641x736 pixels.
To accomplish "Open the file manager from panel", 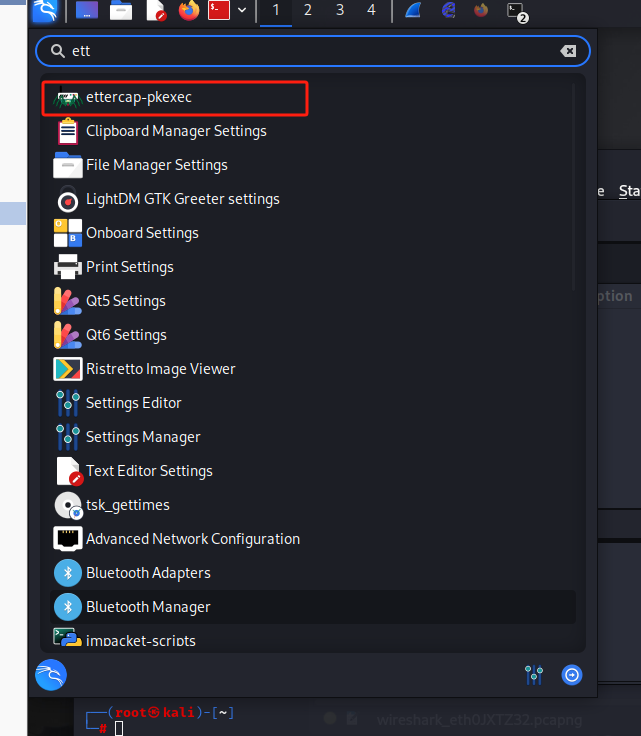I will pos(121,10).
